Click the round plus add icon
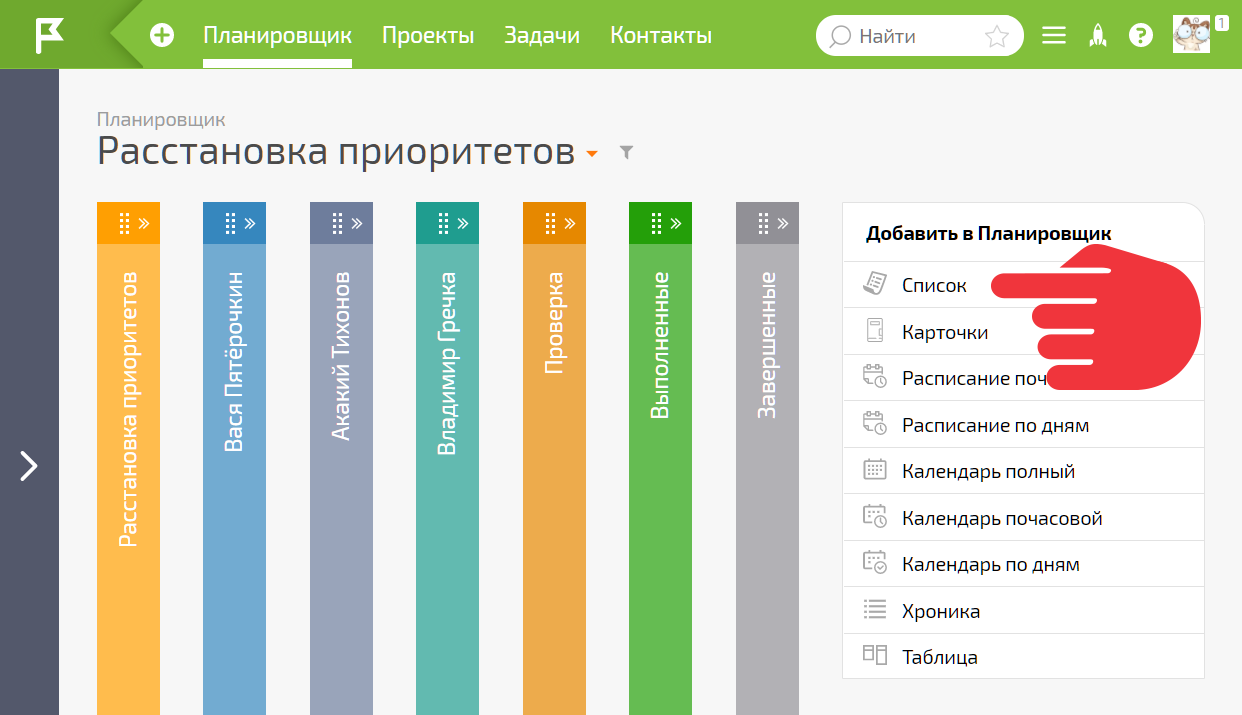Viewport: 1242px width, 715px height. (x=161, y=36)
